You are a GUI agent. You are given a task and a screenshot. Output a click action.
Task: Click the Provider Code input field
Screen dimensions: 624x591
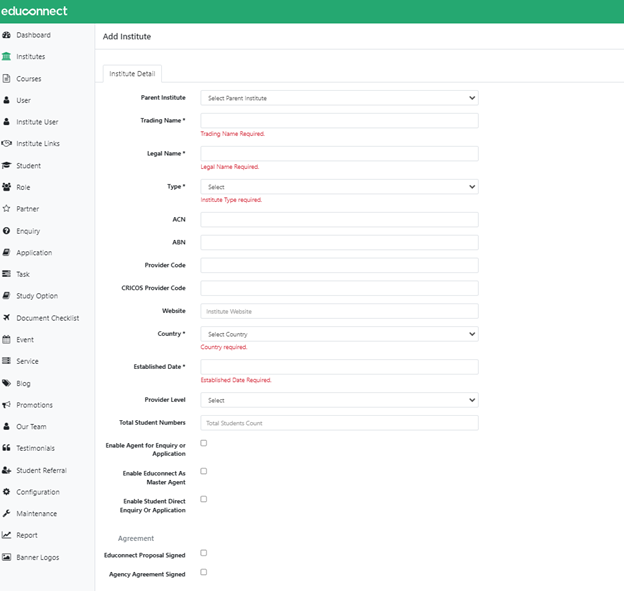[x=339, y=265]
